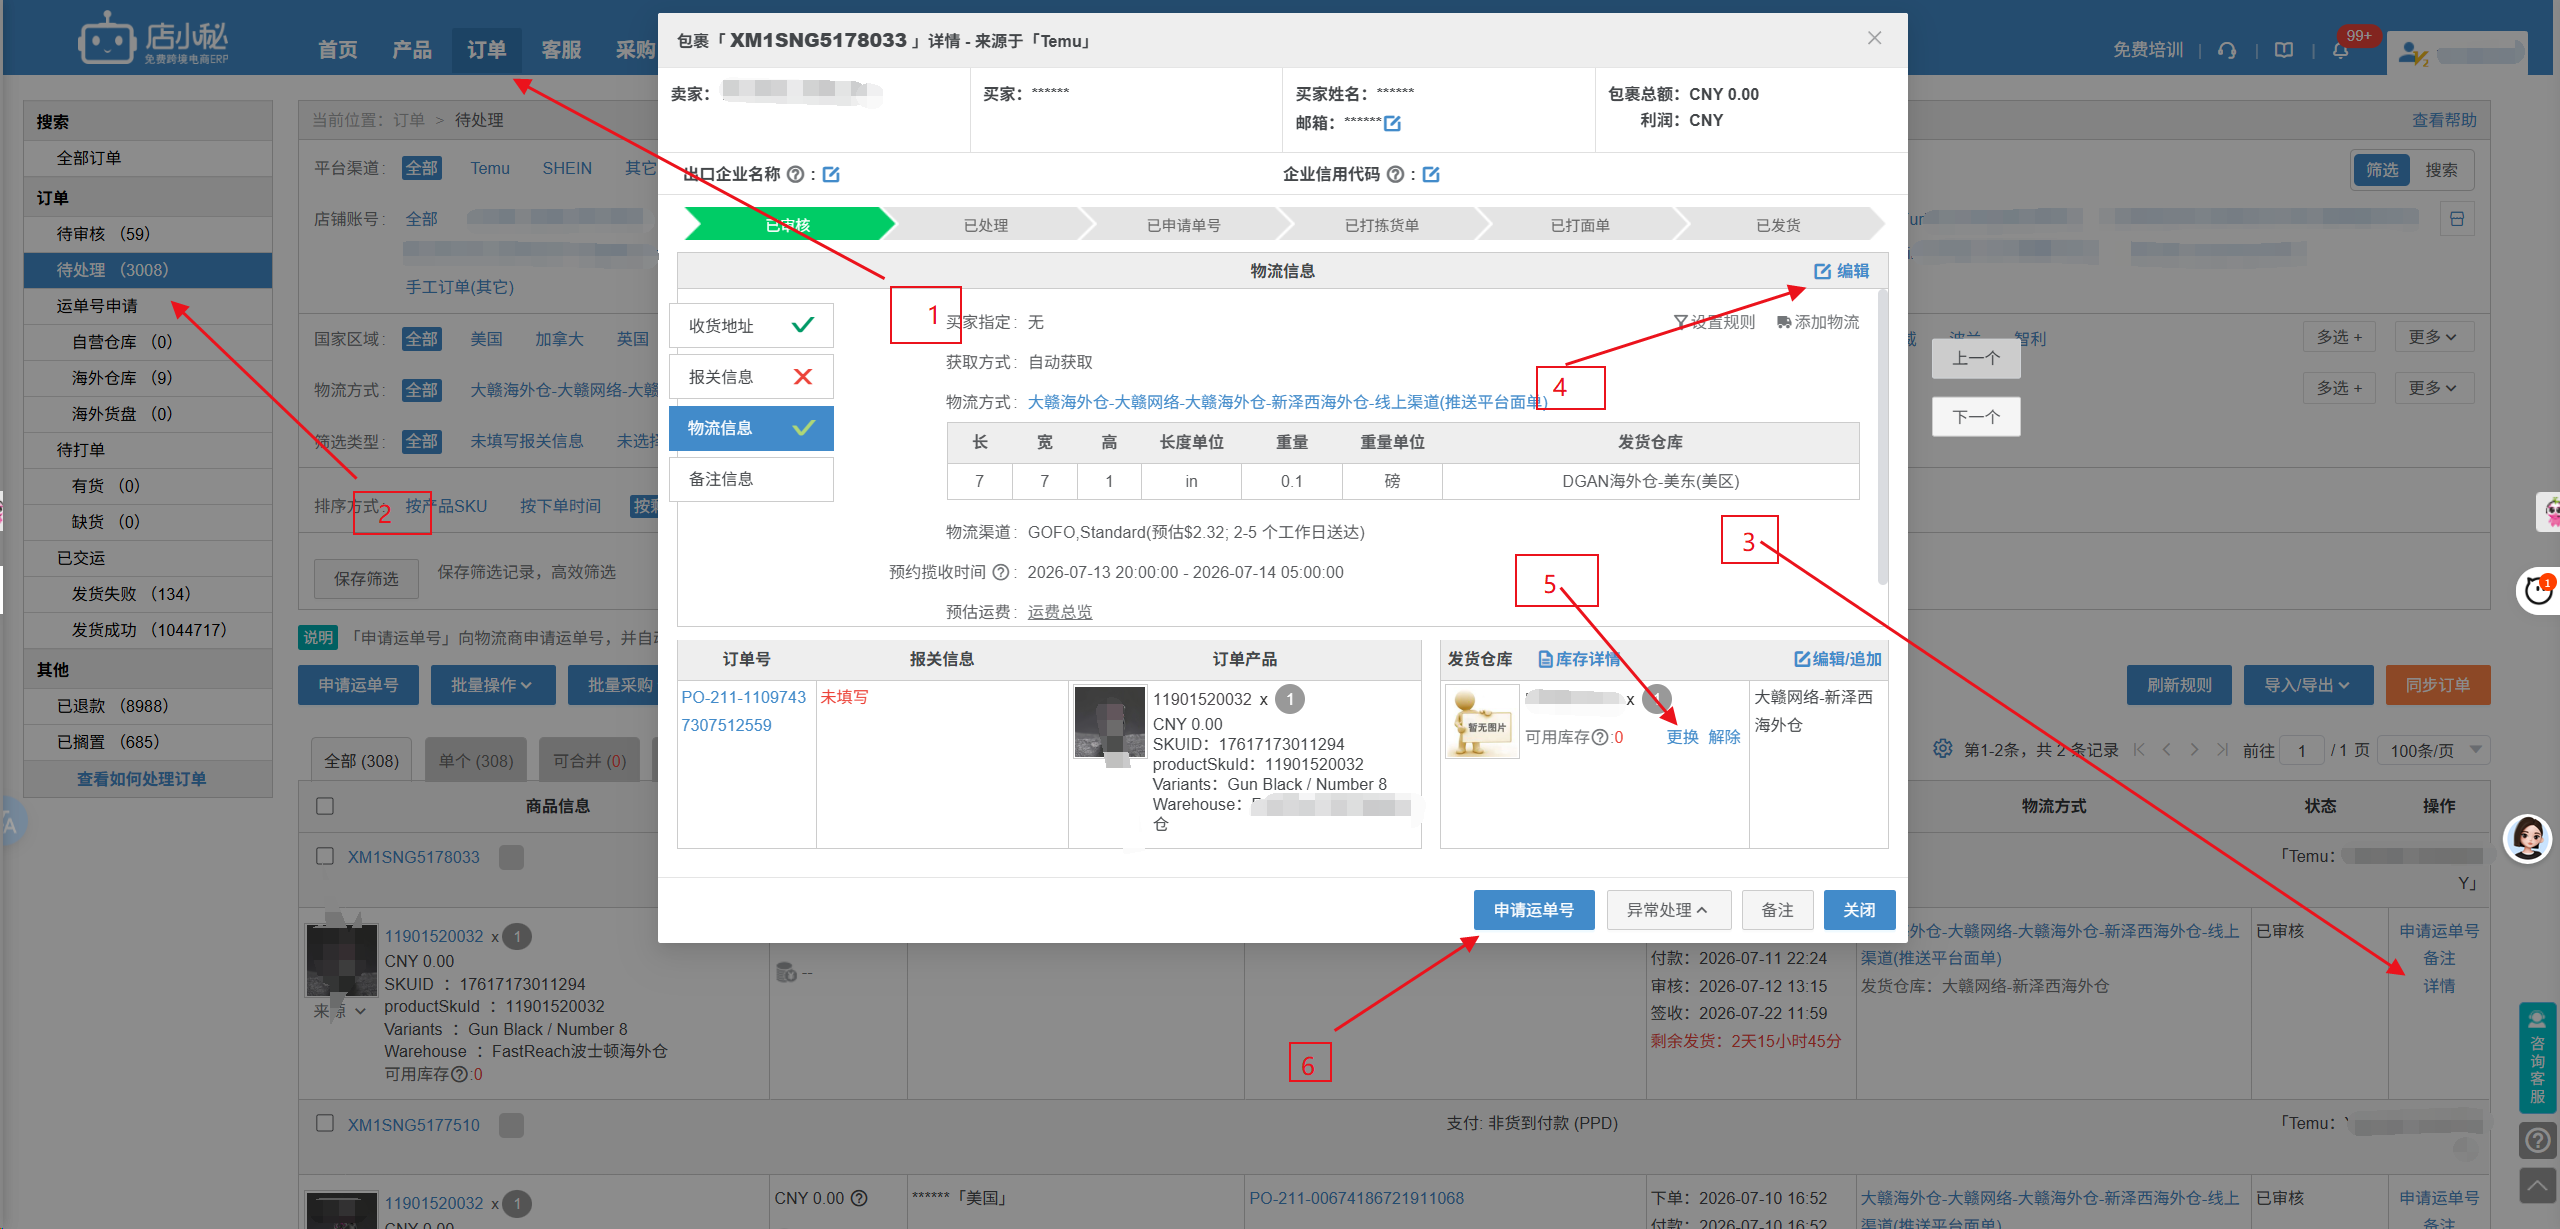Click the first 多选 + button

click(2340, 337)
